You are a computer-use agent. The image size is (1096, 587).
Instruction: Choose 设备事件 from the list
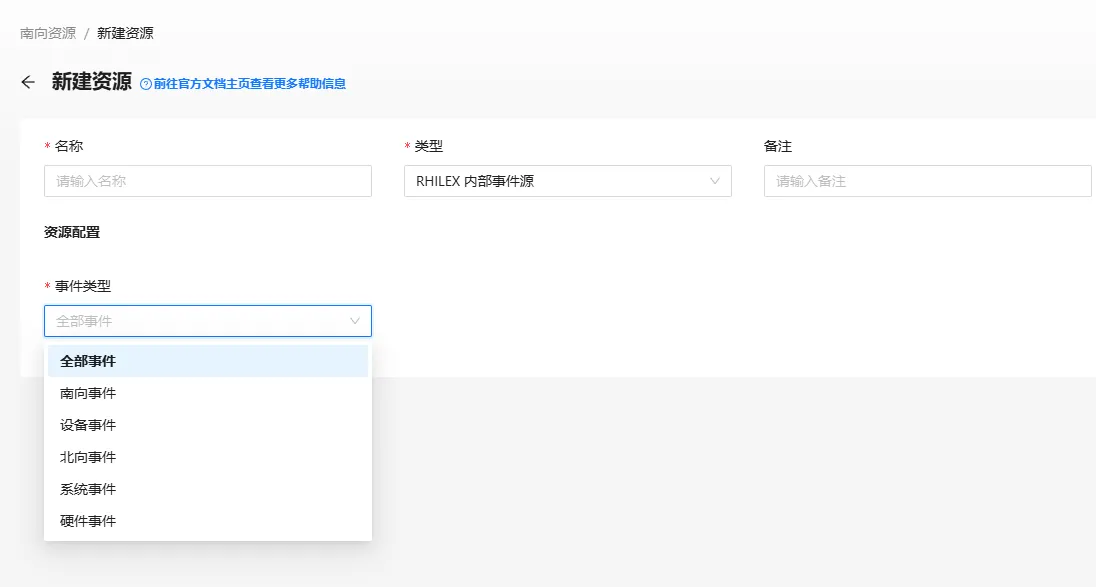(x=208, y=425)
